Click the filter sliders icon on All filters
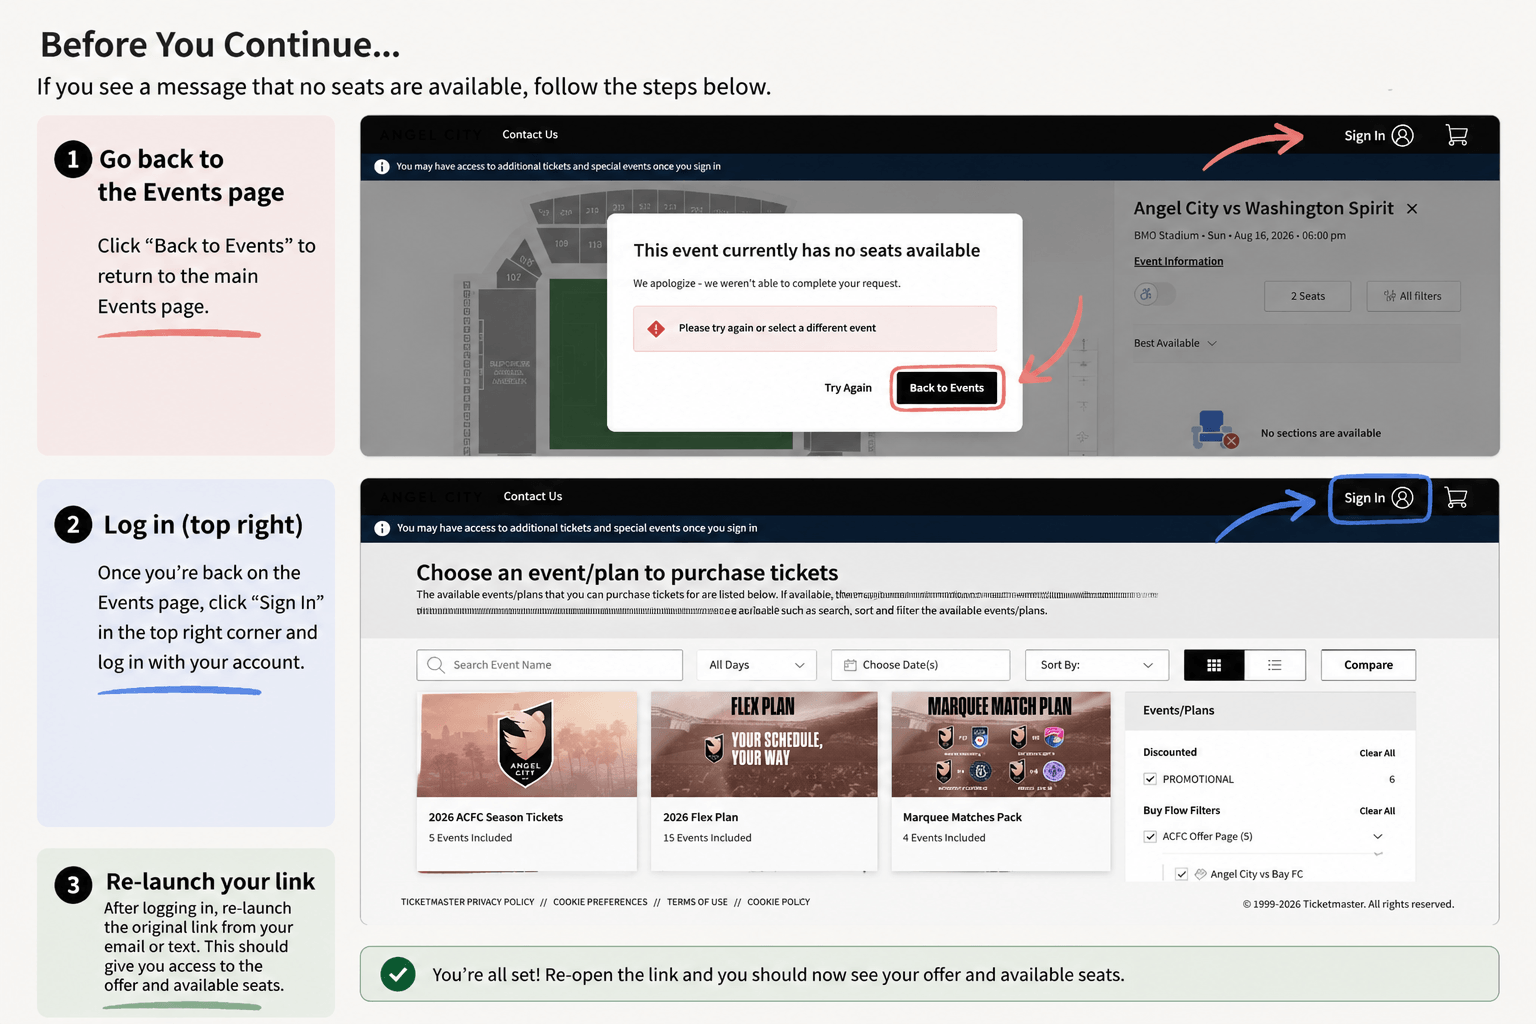This screenshot has width=1536, height=1024. pyautogui.click(x=1389, y=296)
